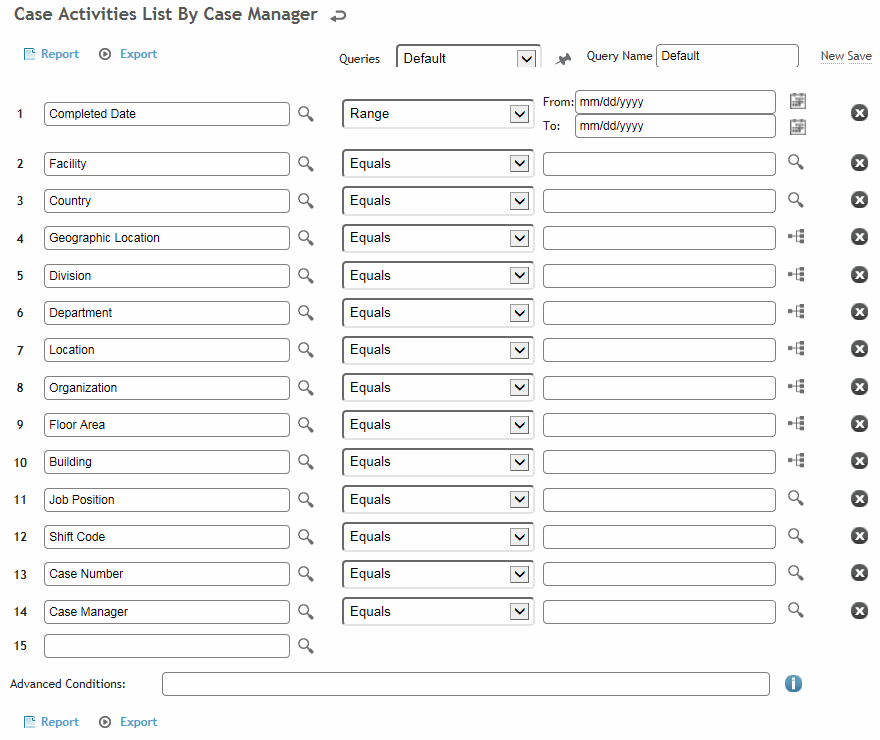Click the Advanced Conditions text field
Screen dimensions: 880x740
(x=466, y=684)
